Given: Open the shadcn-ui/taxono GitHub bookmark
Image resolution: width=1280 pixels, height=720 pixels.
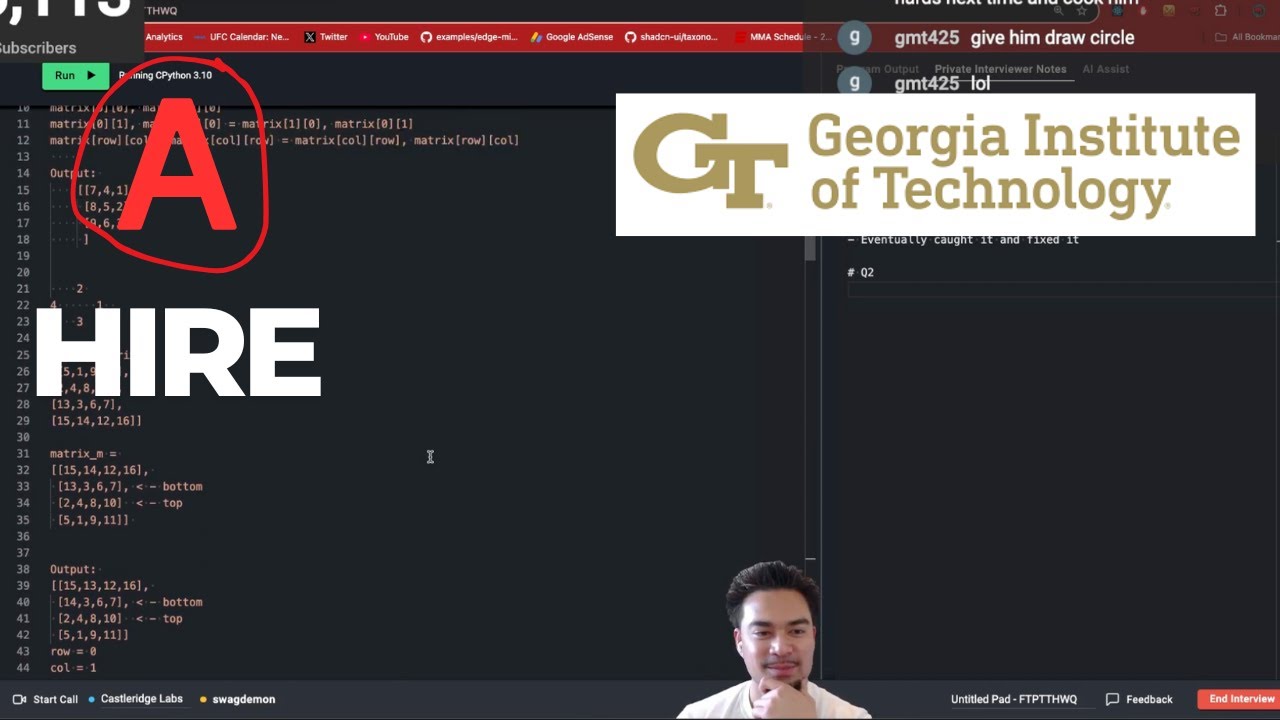Looking at the screenshot, I should (671, 37).
